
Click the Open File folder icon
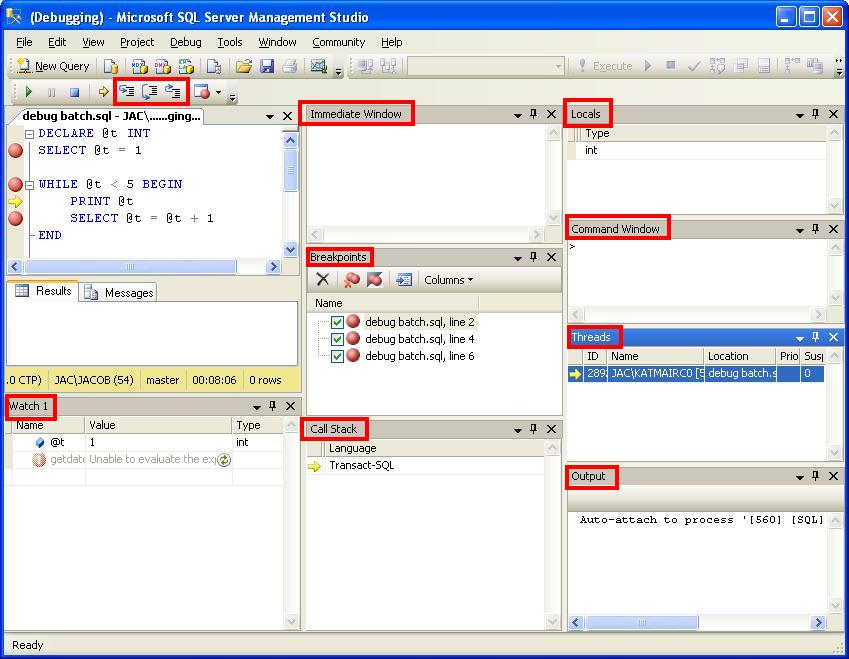[x=244, y=66]
